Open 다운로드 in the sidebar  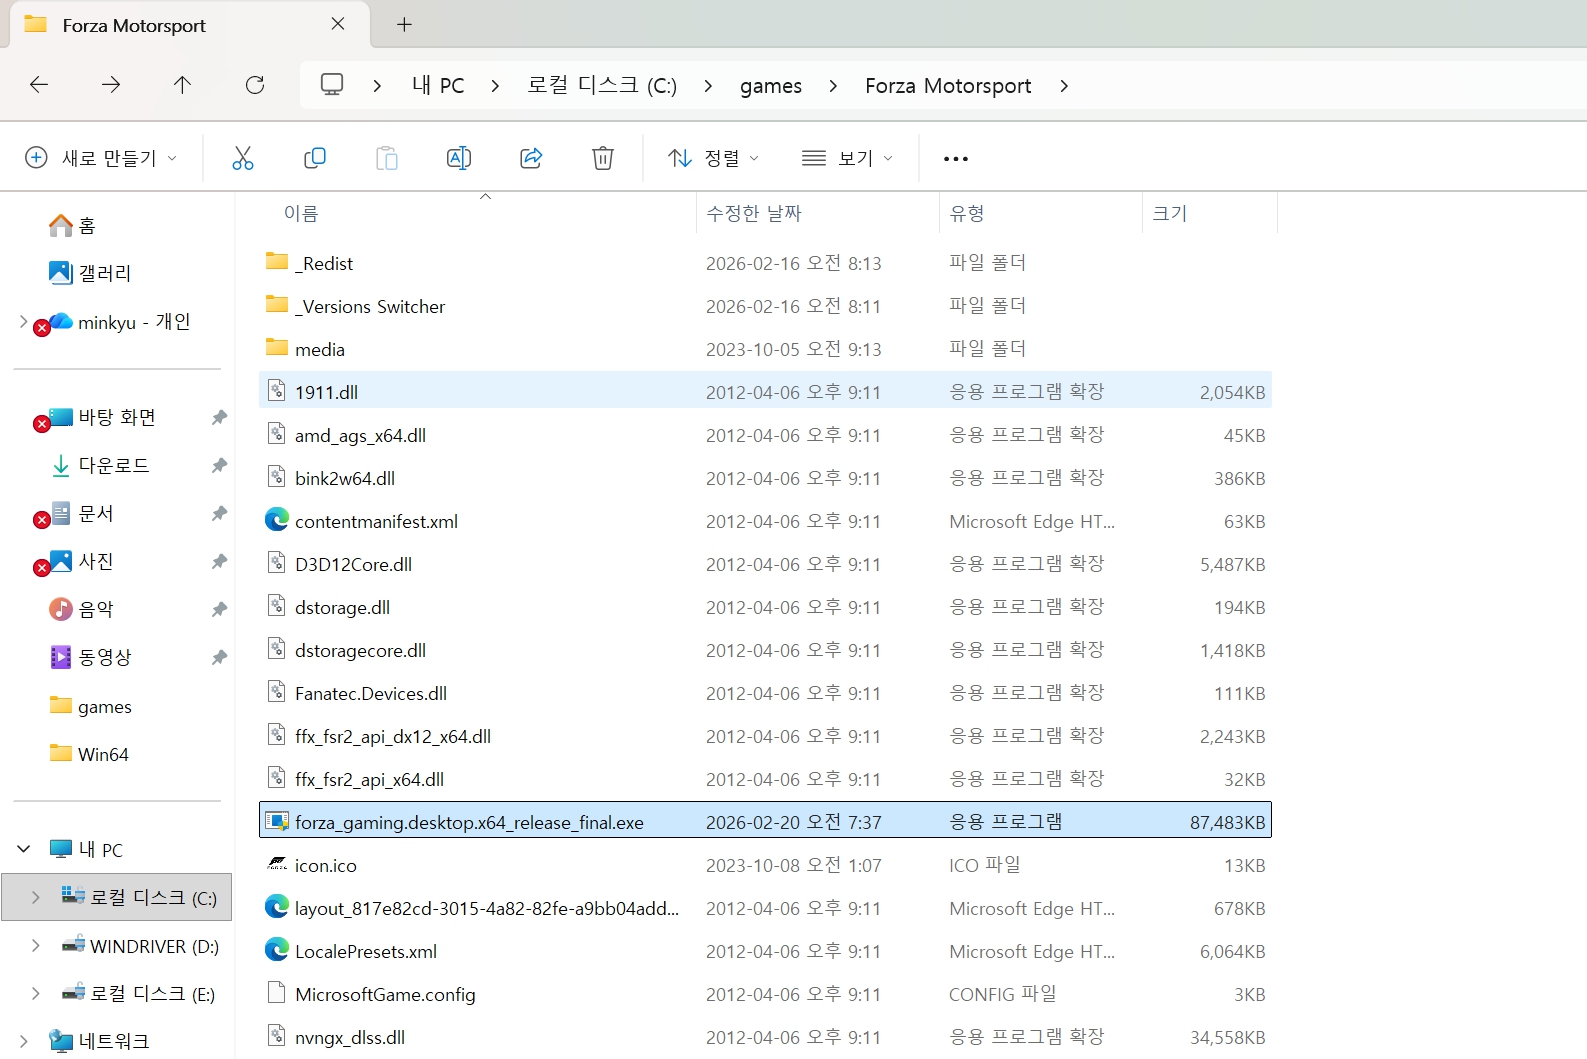click(x=114, y=466)
